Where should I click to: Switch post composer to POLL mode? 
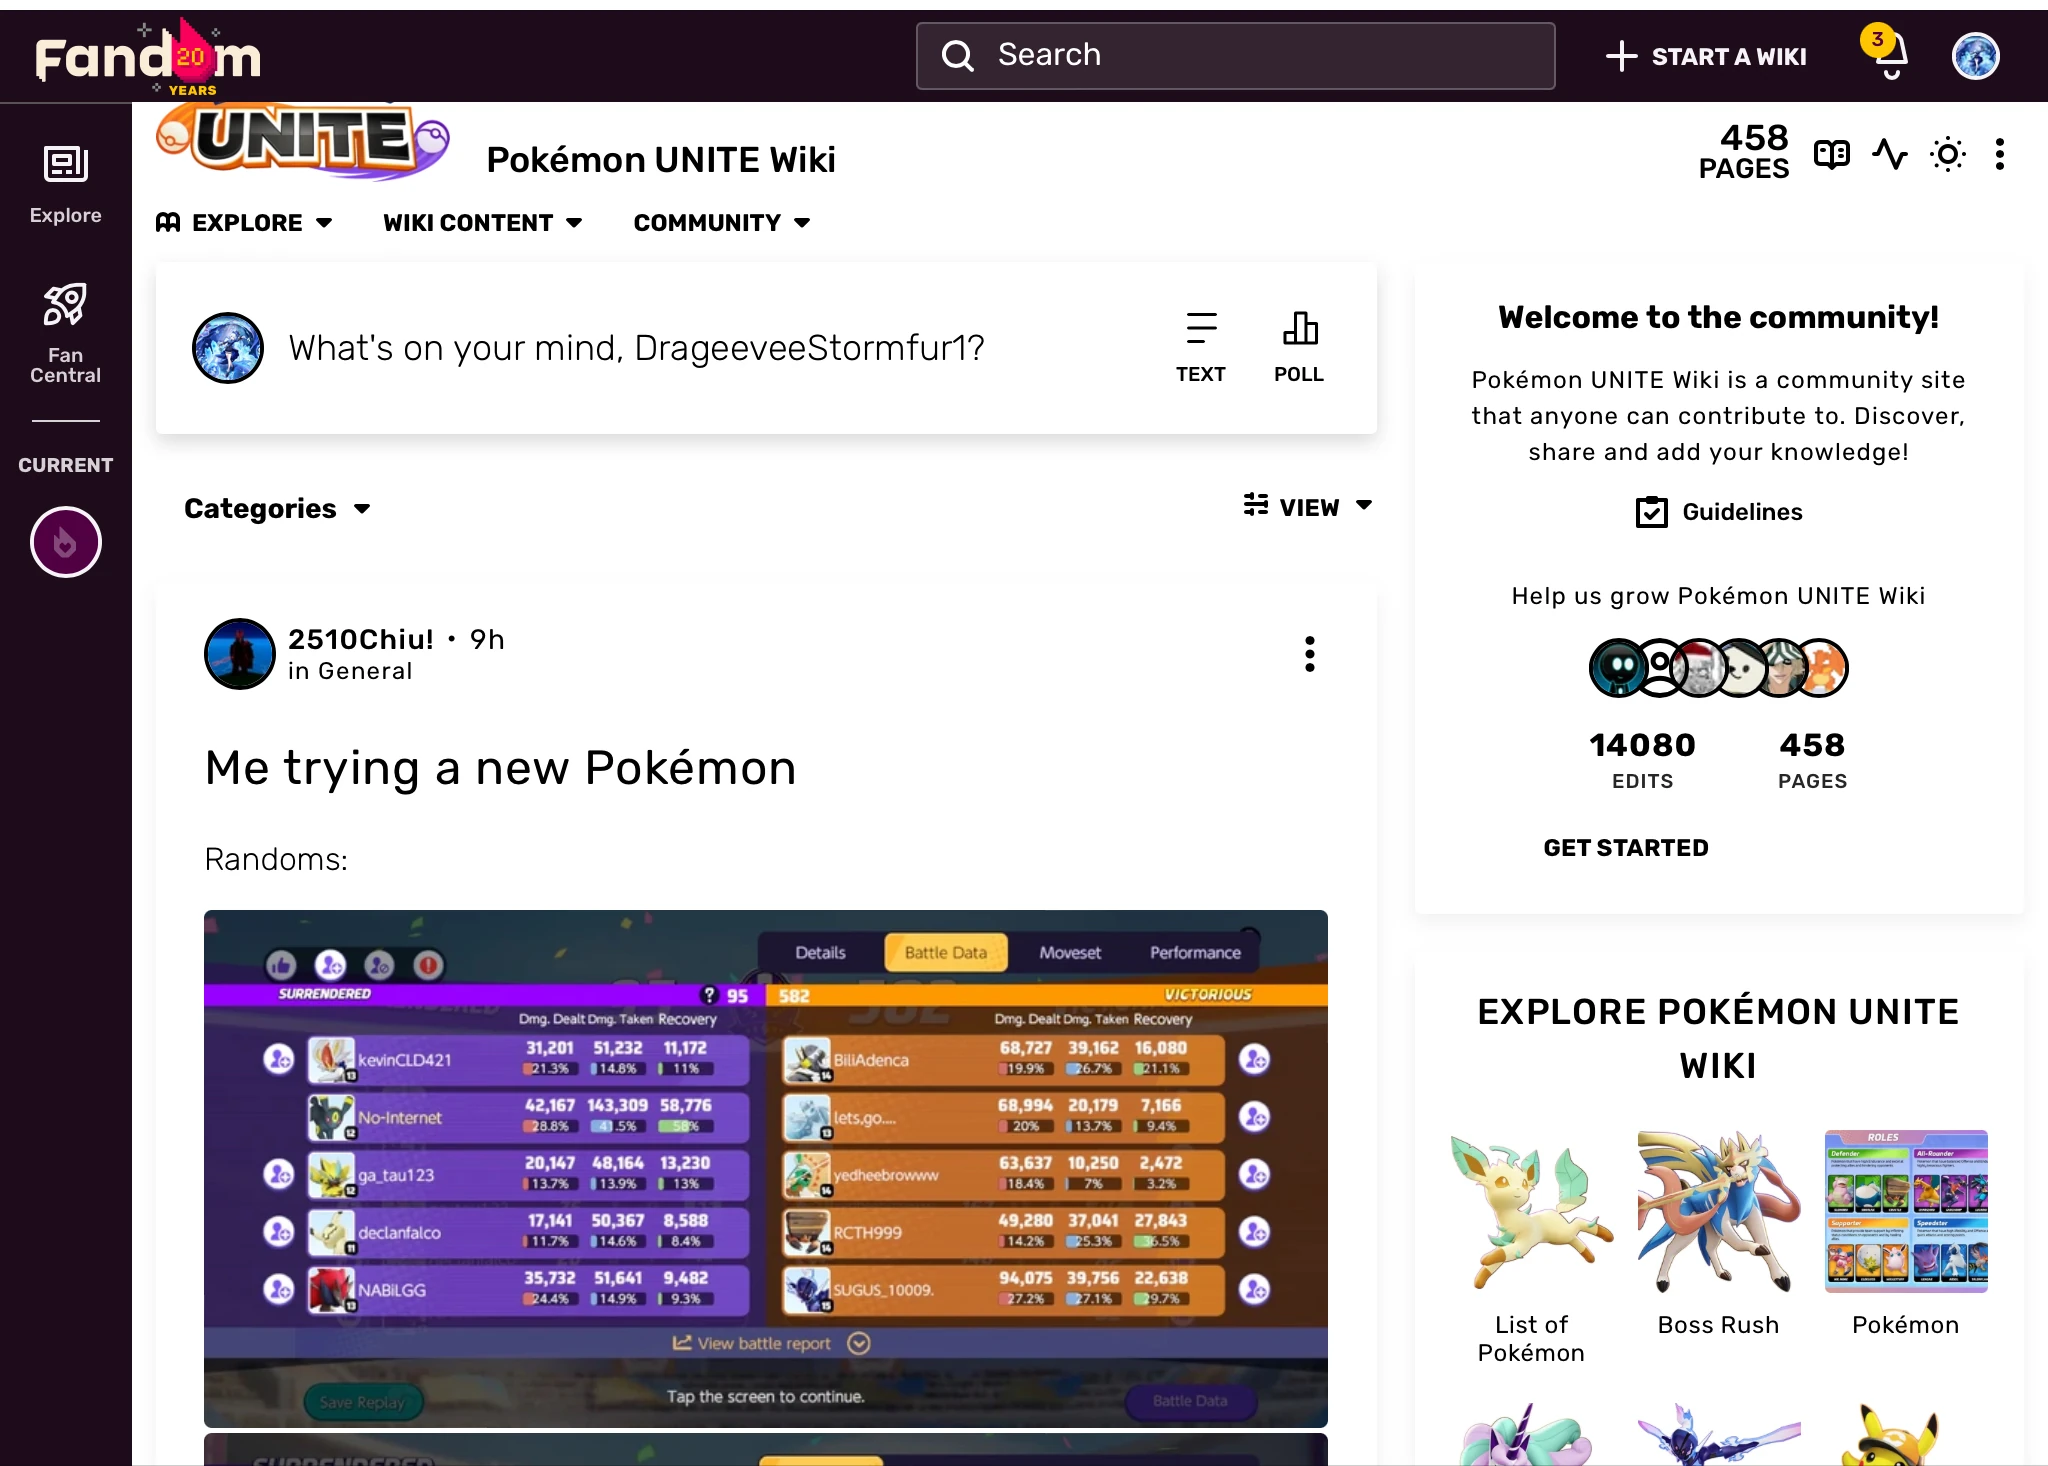(1298, 345)
